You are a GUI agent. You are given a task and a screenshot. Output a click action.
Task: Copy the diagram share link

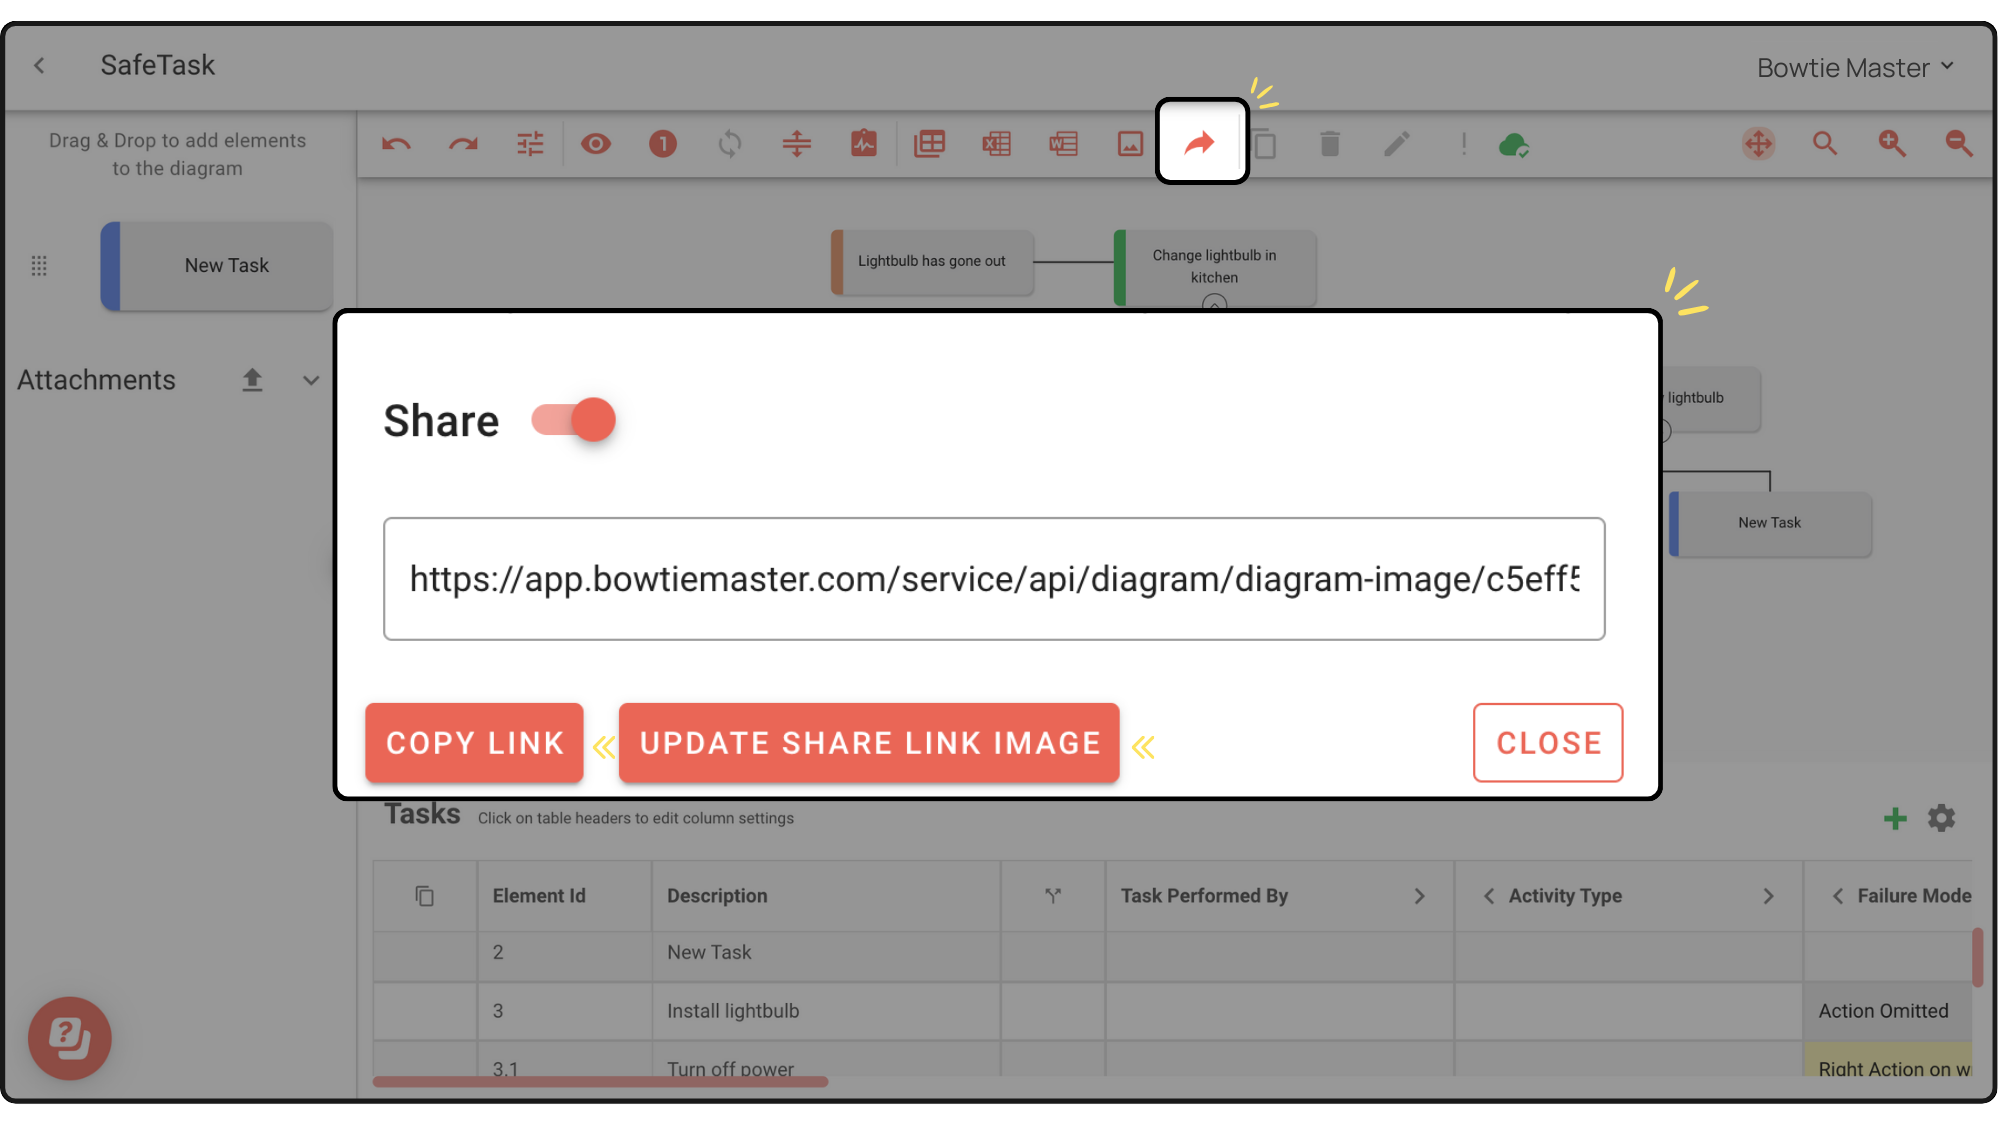coord(474,742)
